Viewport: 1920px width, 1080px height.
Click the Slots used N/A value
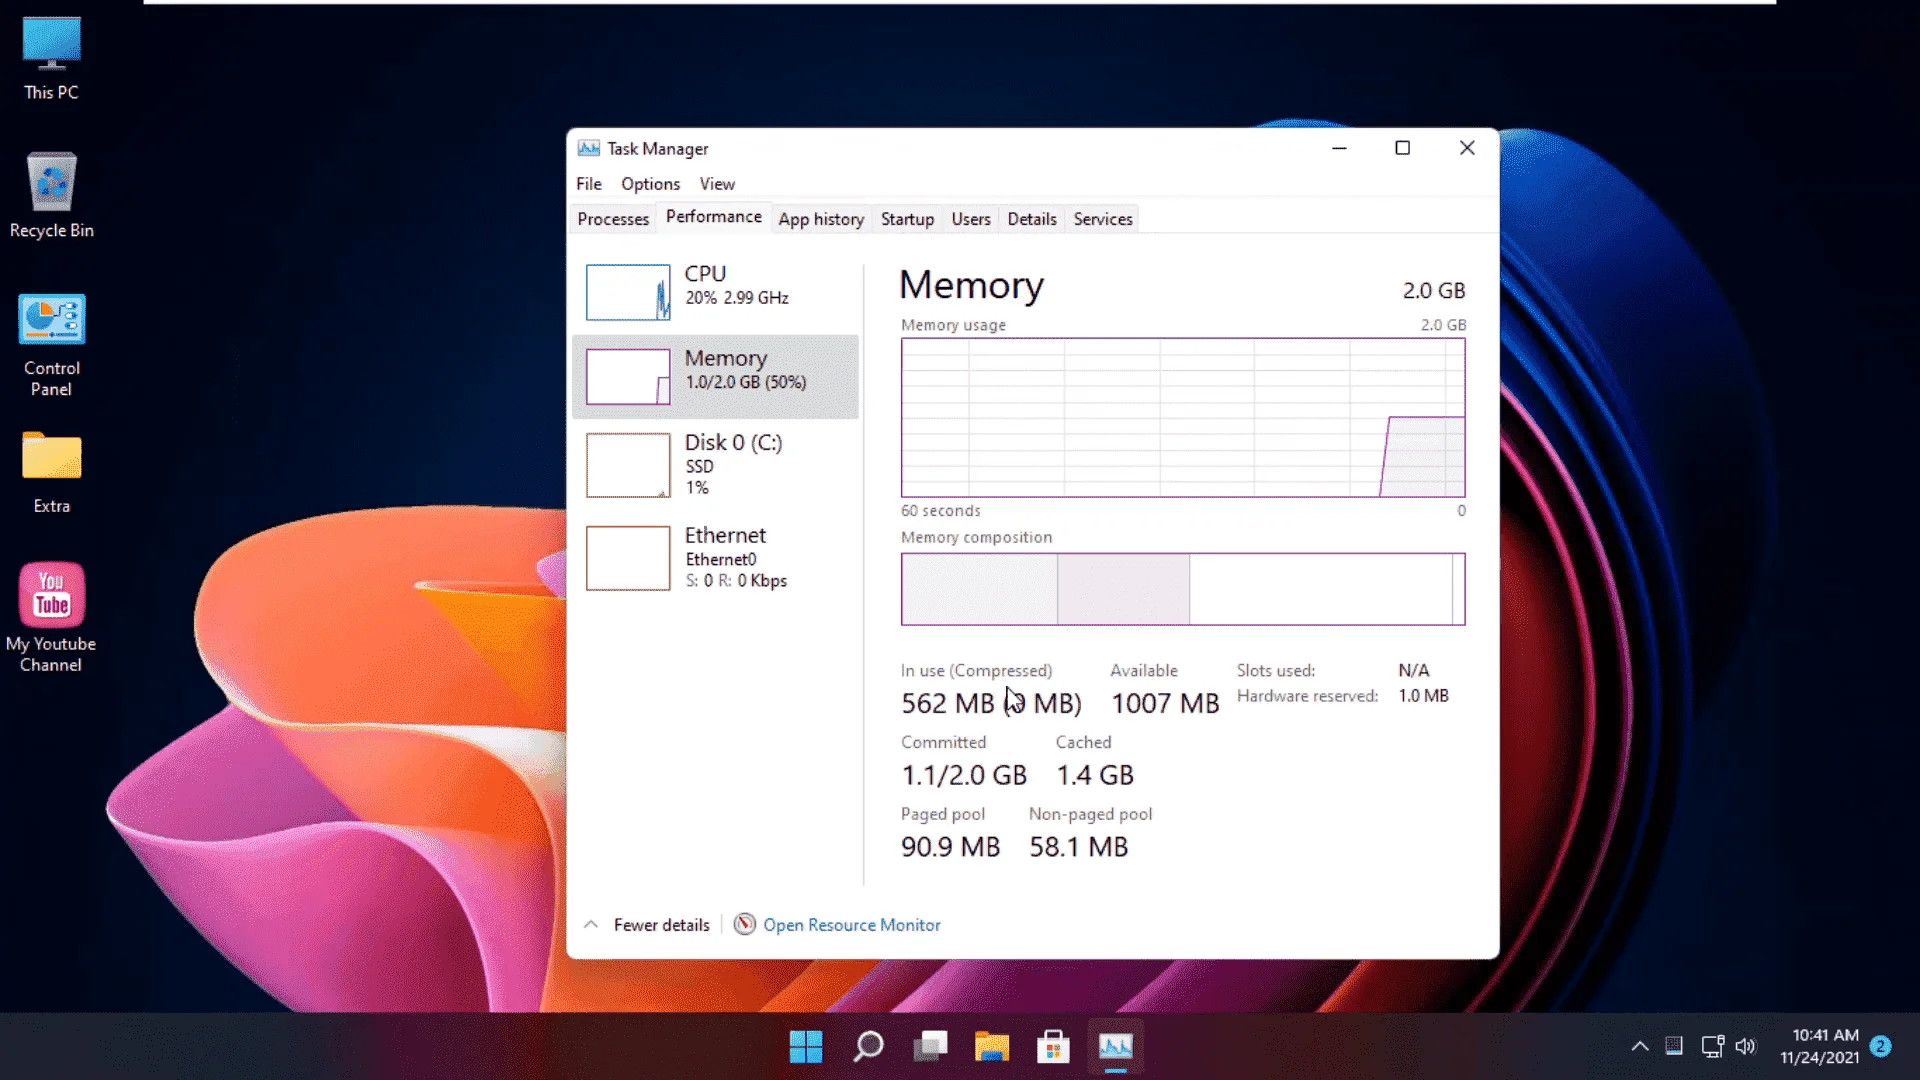click(1414, 670)
